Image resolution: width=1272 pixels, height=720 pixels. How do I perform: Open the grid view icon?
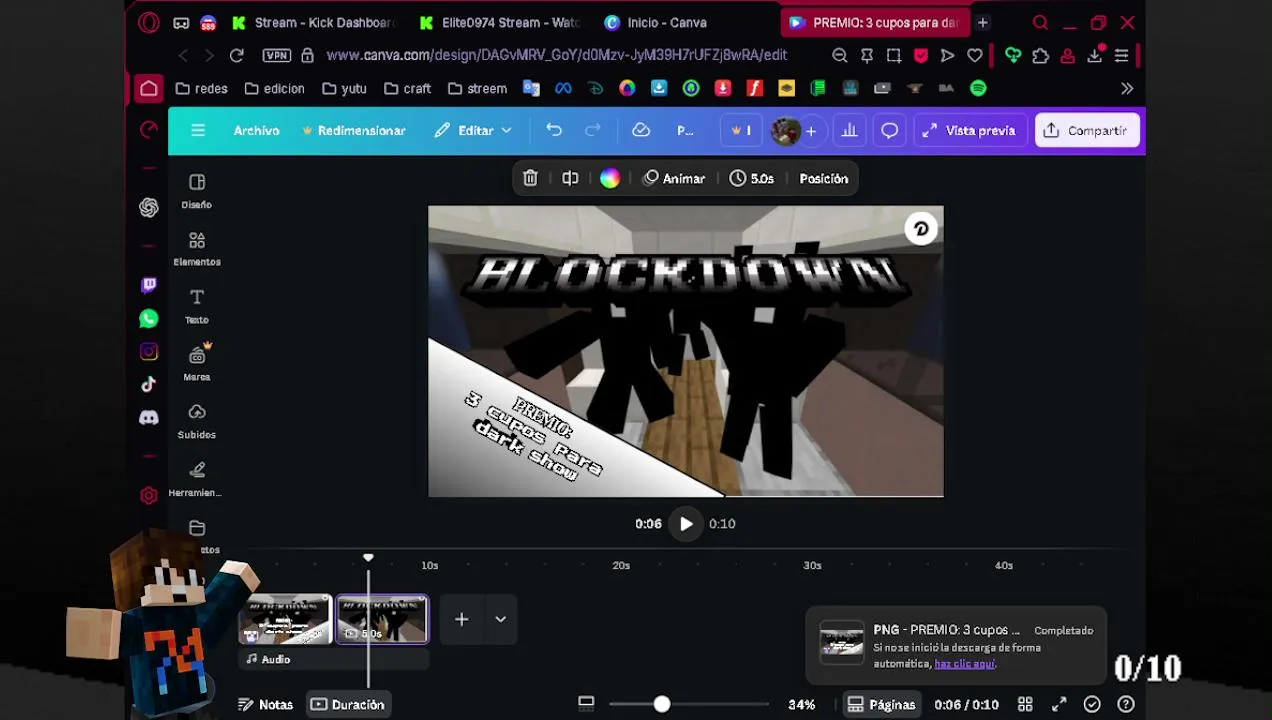[1025, 705]
